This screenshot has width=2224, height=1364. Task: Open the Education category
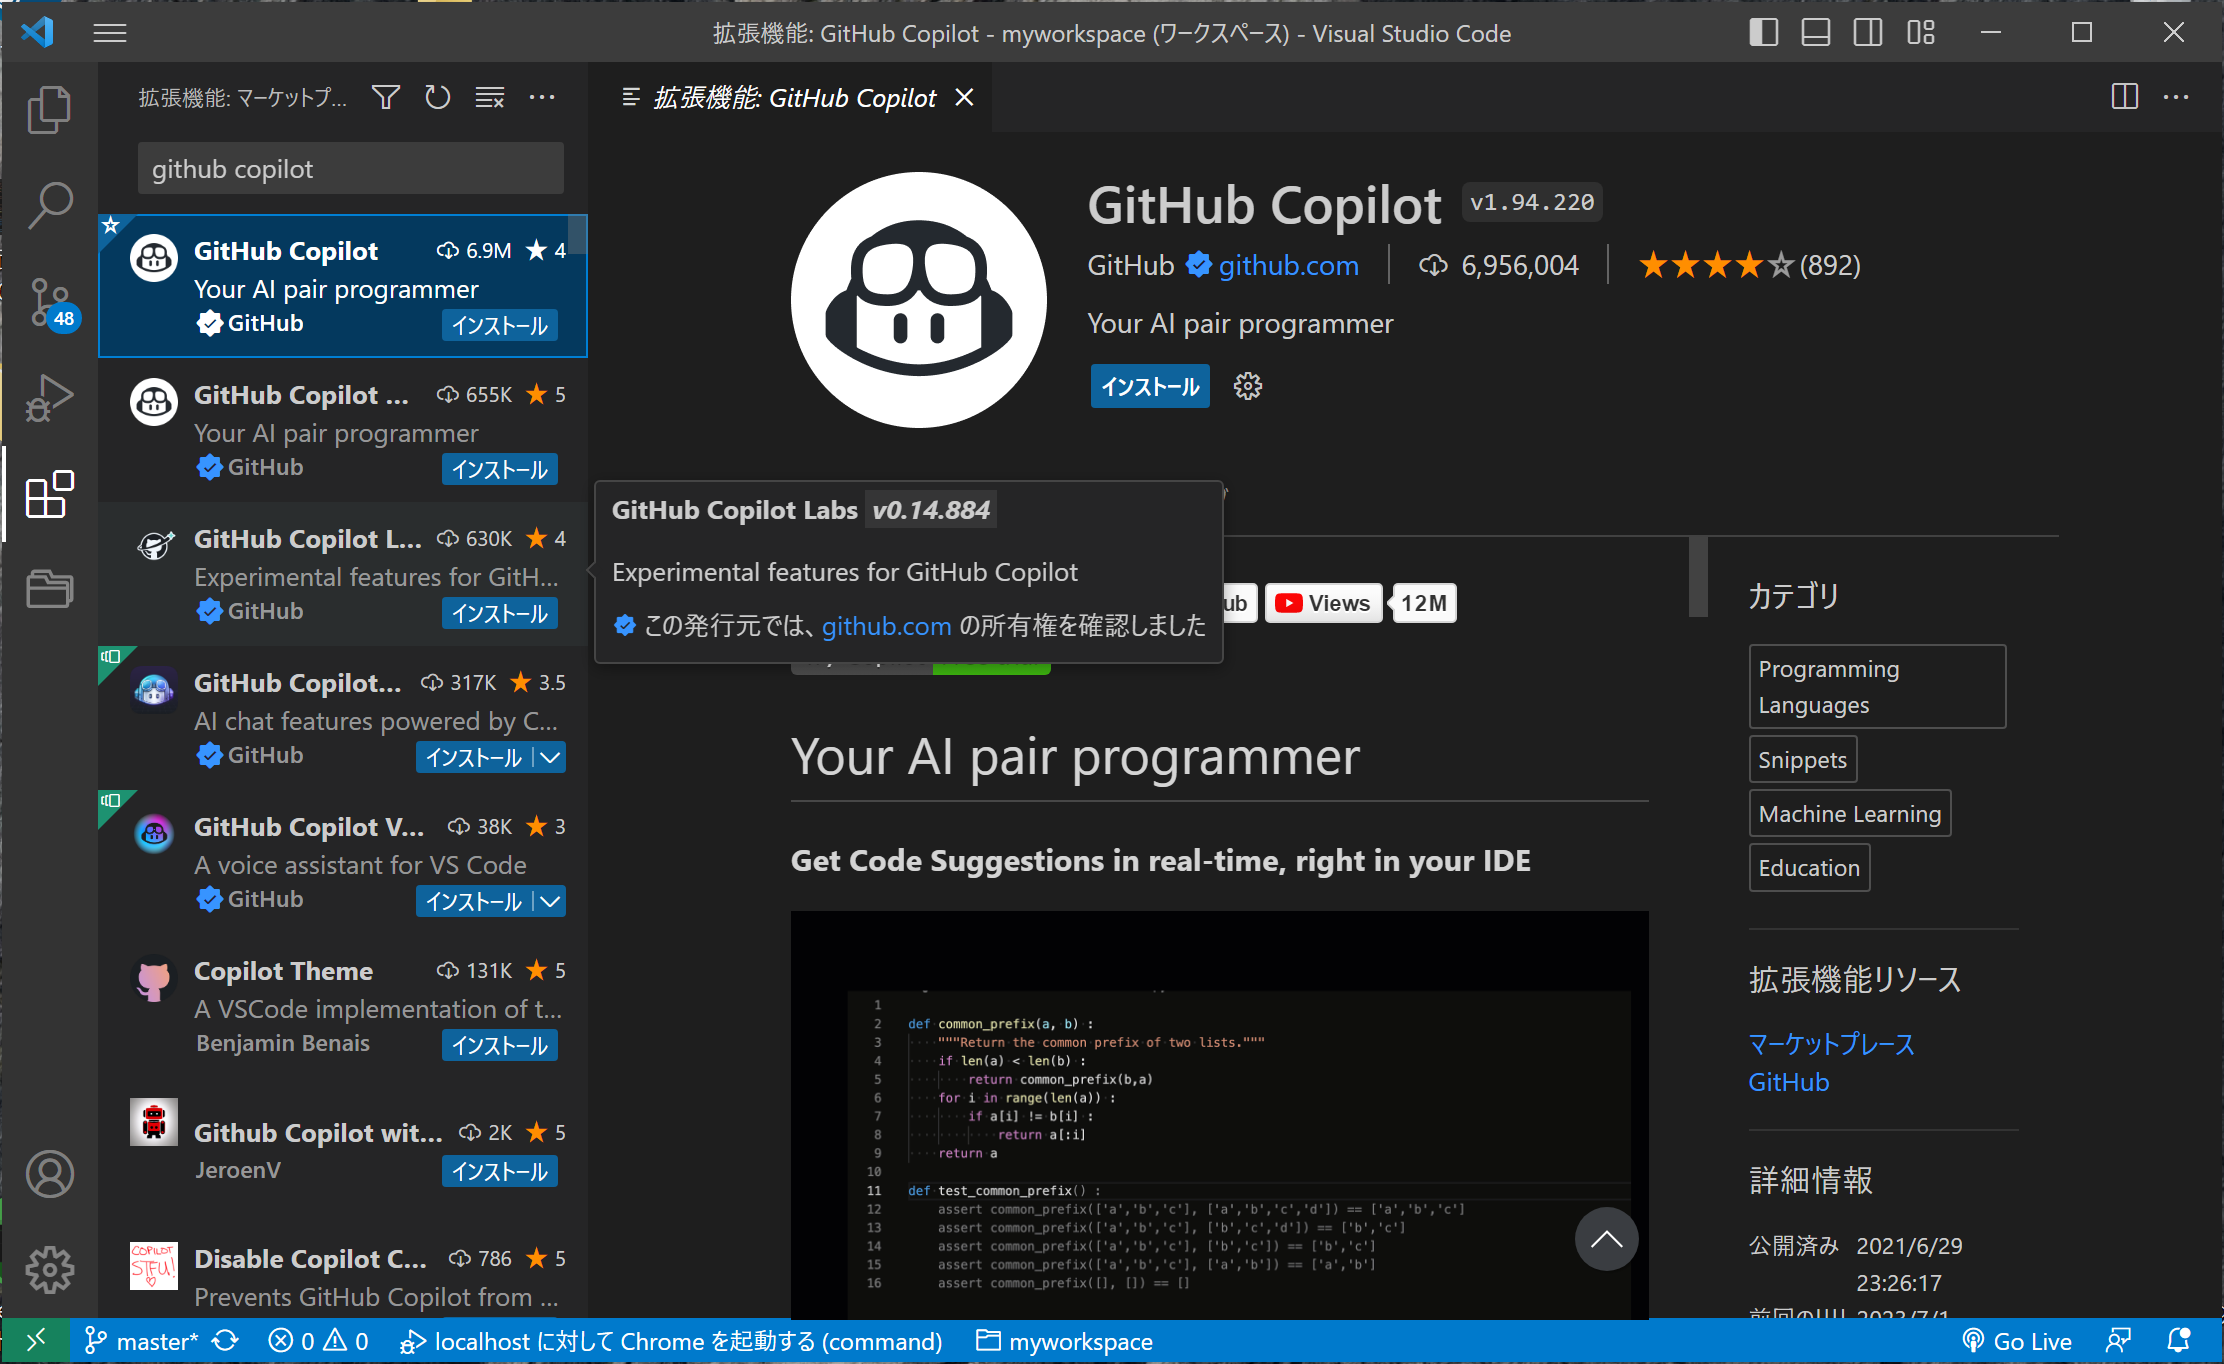1809,868
